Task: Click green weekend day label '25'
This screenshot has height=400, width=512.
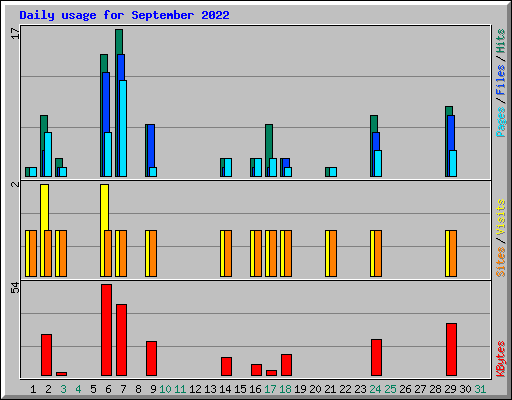Action: pyautogui.click(x=390, y=389)
